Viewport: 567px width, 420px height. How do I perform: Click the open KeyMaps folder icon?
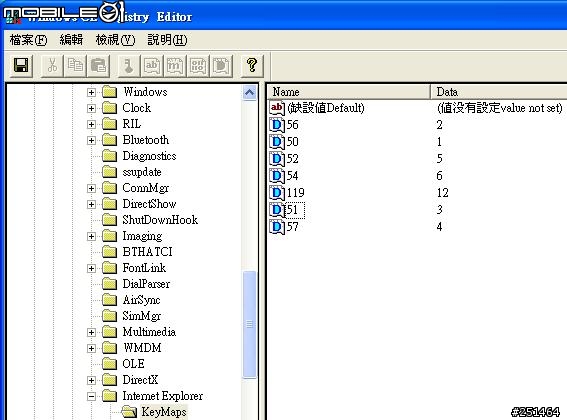click(x=129, y=412)
